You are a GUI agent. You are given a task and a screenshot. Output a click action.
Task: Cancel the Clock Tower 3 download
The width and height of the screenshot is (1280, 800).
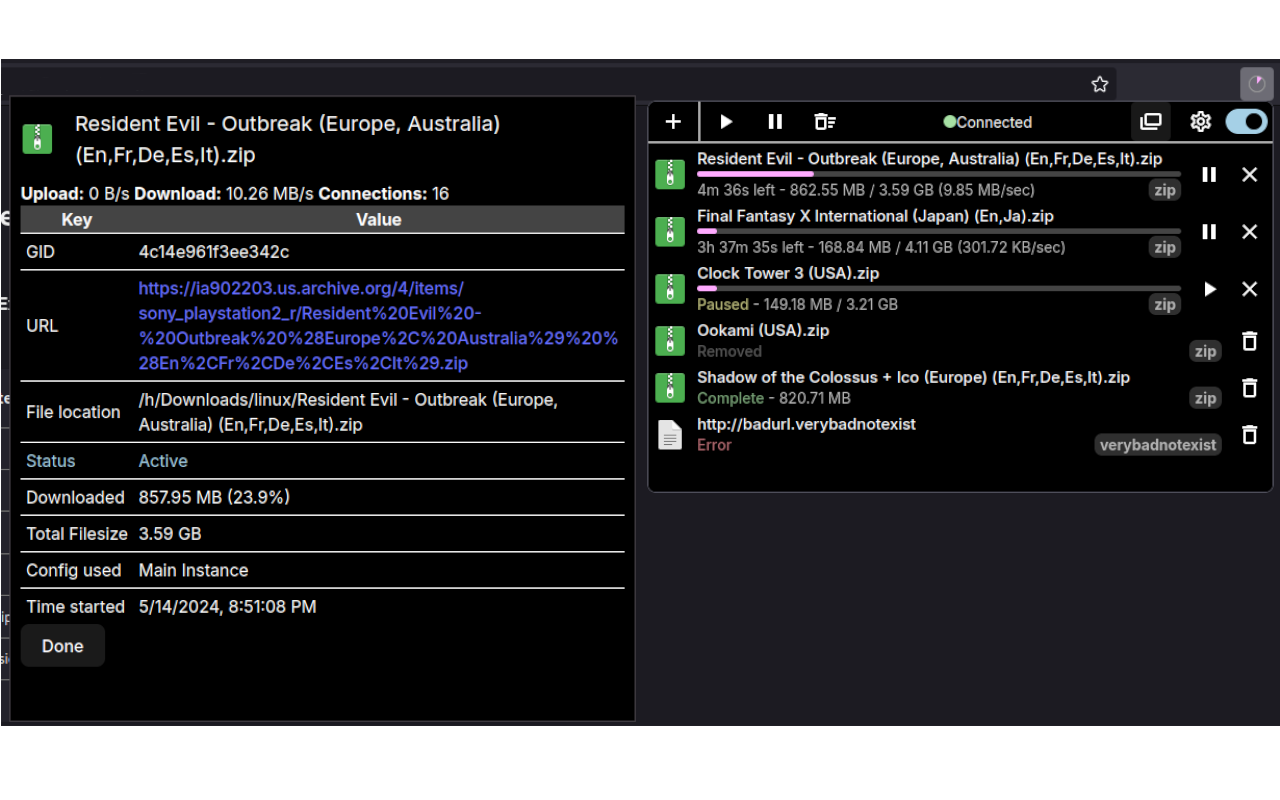point(1249,289)
